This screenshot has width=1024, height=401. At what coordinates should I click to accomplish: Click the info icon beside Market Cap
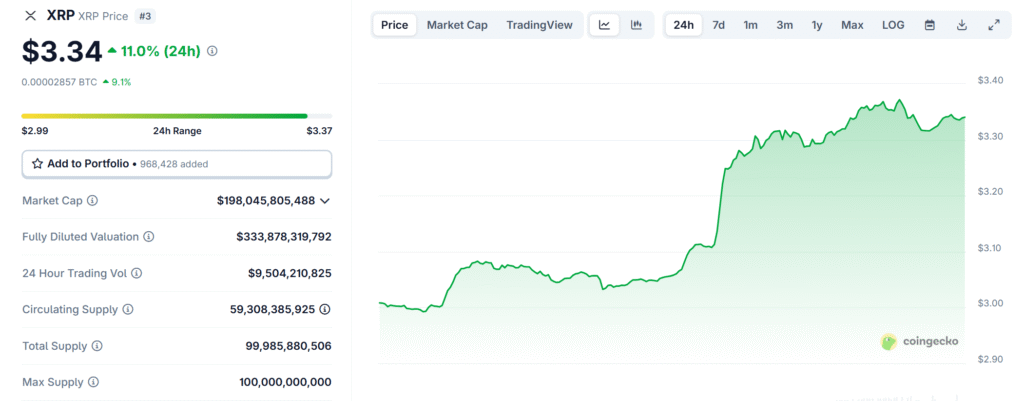93,201
